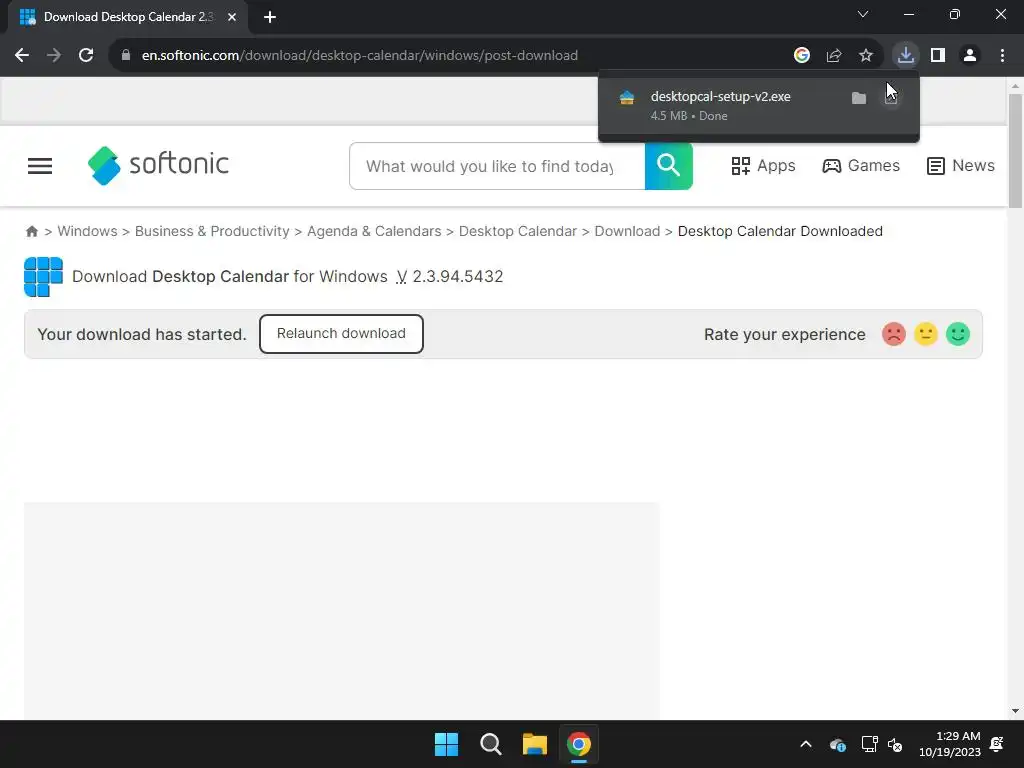Reload the current page

86,56
